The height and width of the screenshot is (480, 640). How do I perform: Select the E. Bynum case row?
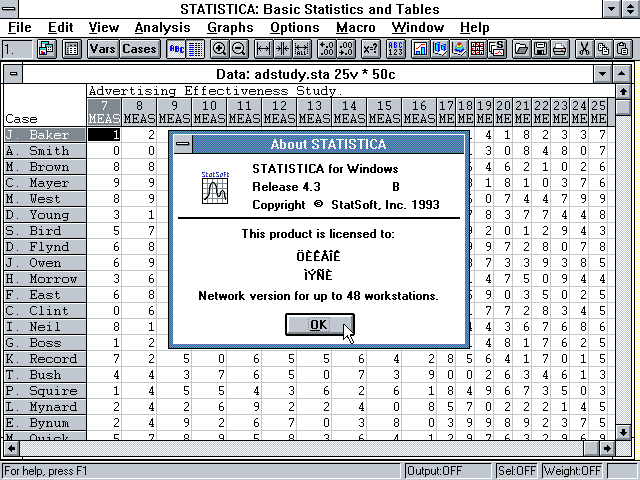(45, 423)
